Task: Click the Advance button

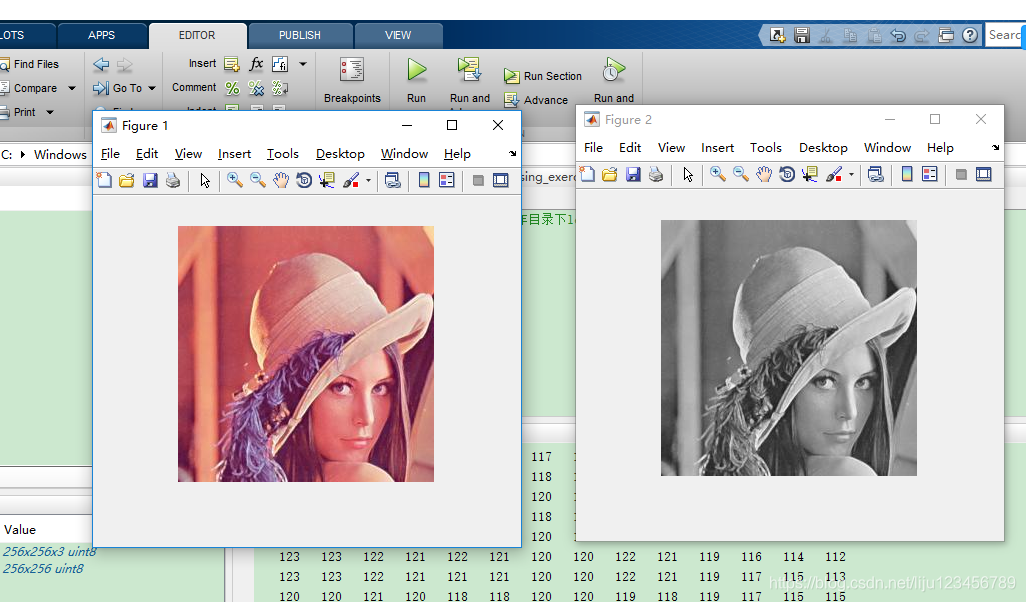Action: point(537,100)
